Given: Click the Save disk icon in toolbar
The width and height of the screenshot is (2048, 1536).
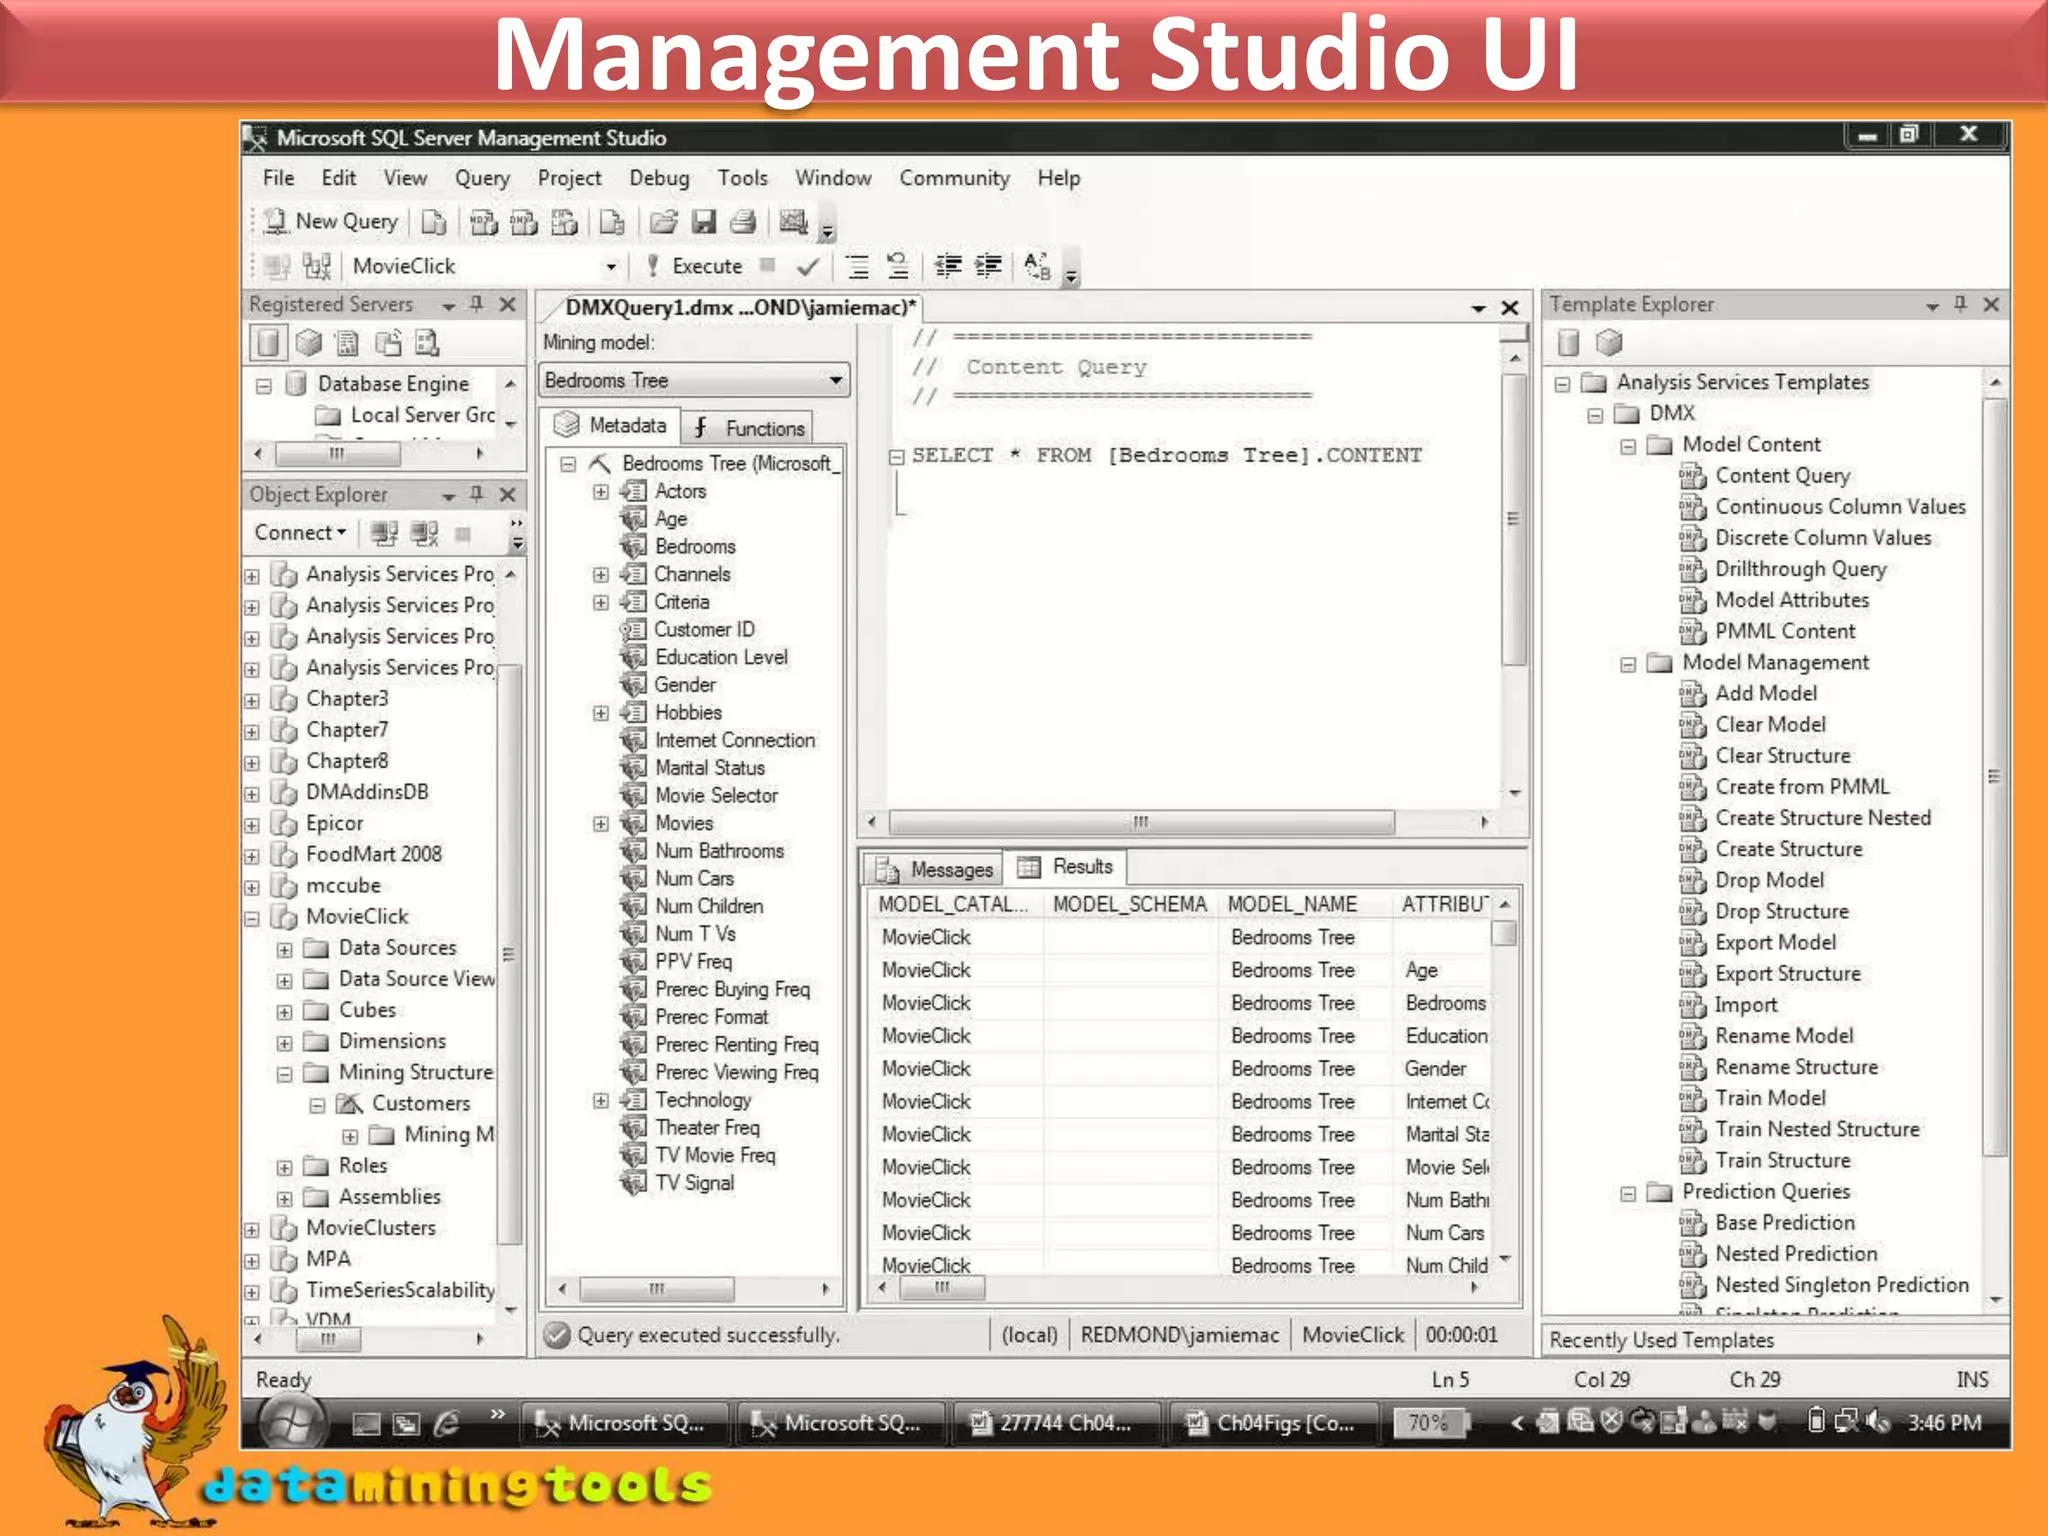Looking at the screenshot, I should pyautogui.click(x=704, y=221).
